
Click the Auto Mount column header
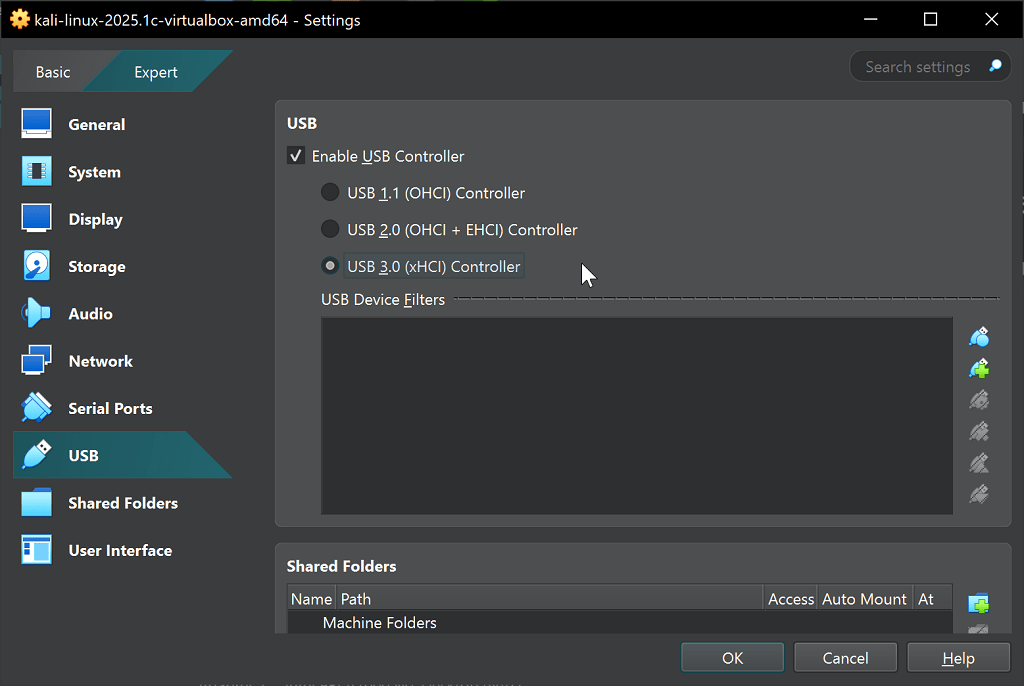point(865,598)
